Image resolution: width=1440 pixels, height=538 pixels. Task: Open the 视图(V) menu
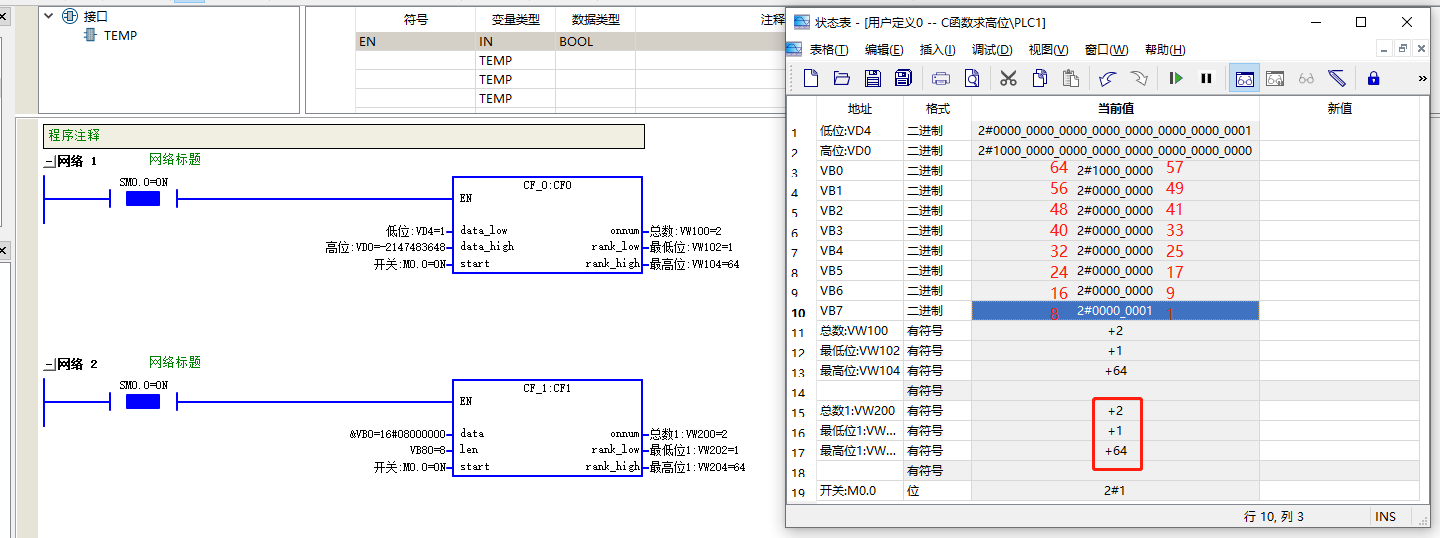pos(1048,50)
